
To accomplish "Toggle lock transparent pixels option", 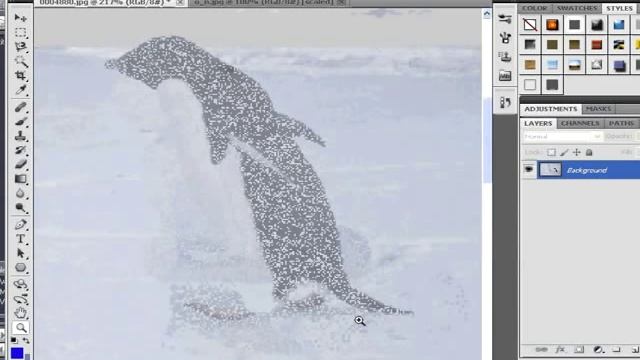I will pos(551,153).
